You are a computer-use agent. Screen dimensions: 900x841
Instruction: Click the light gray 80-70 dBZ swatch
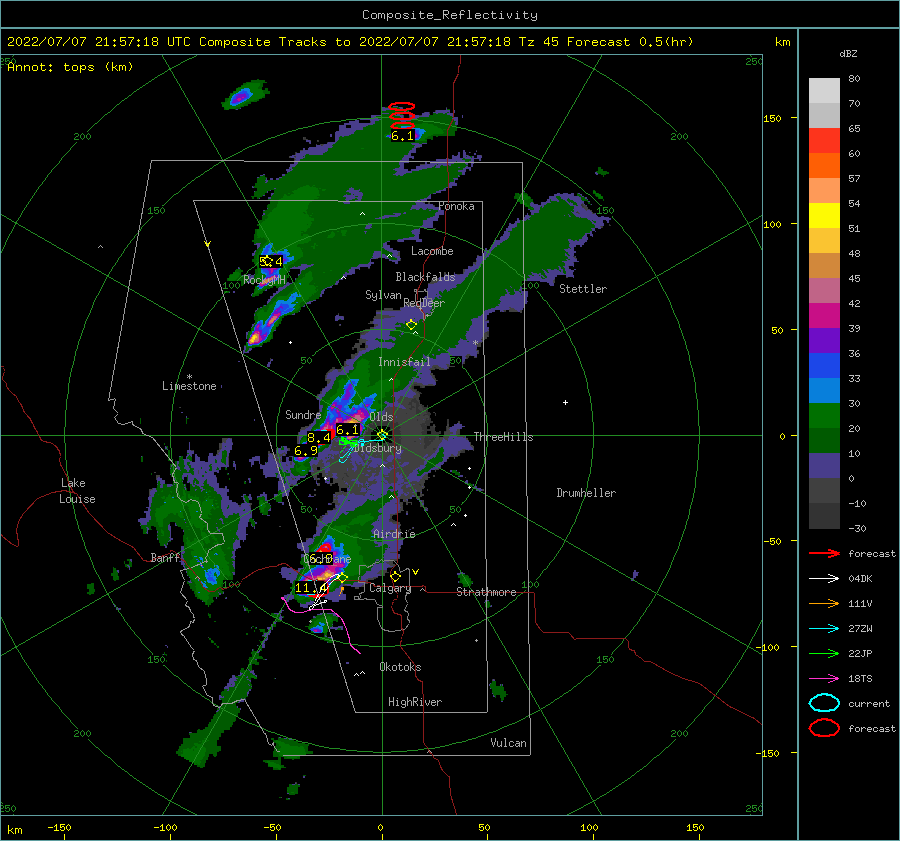click(x=824, y=91)
